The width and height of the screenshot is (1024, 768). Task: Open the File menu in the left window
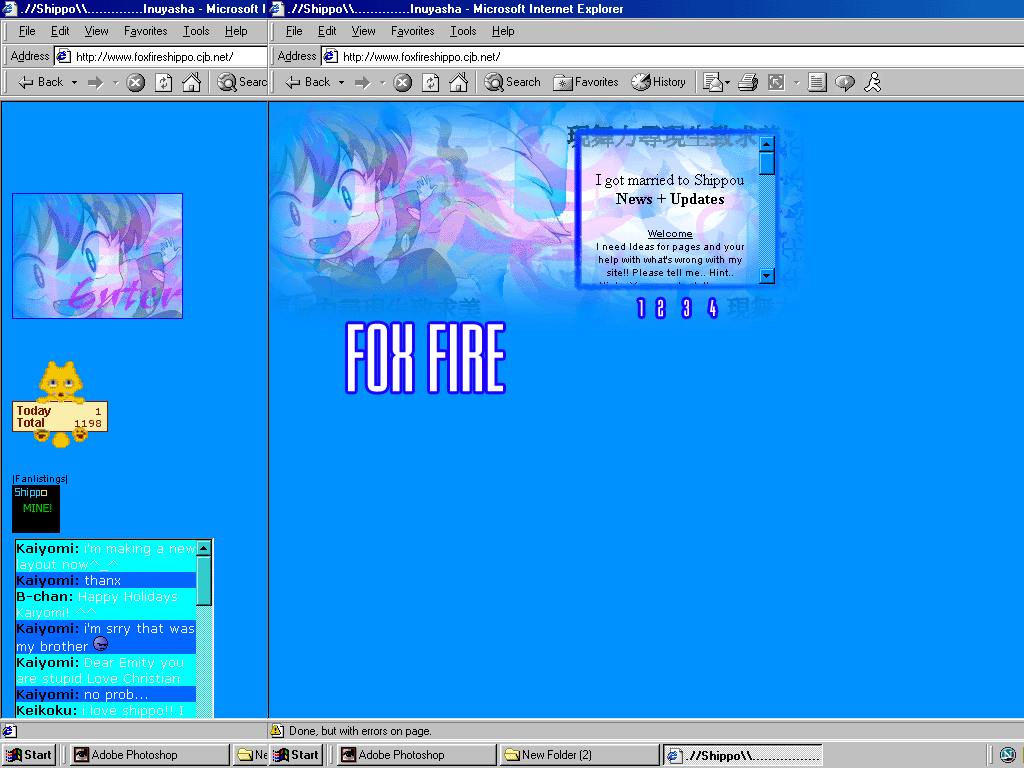27,31
